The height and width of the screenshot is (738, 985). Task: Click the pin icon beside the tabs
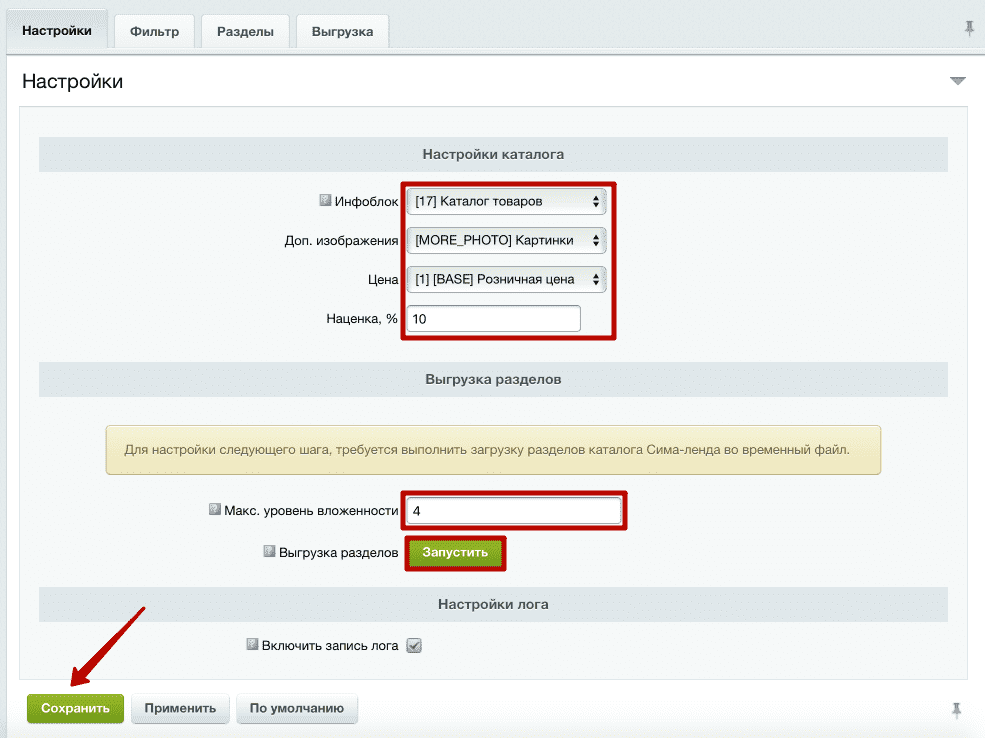click(969, 30)
